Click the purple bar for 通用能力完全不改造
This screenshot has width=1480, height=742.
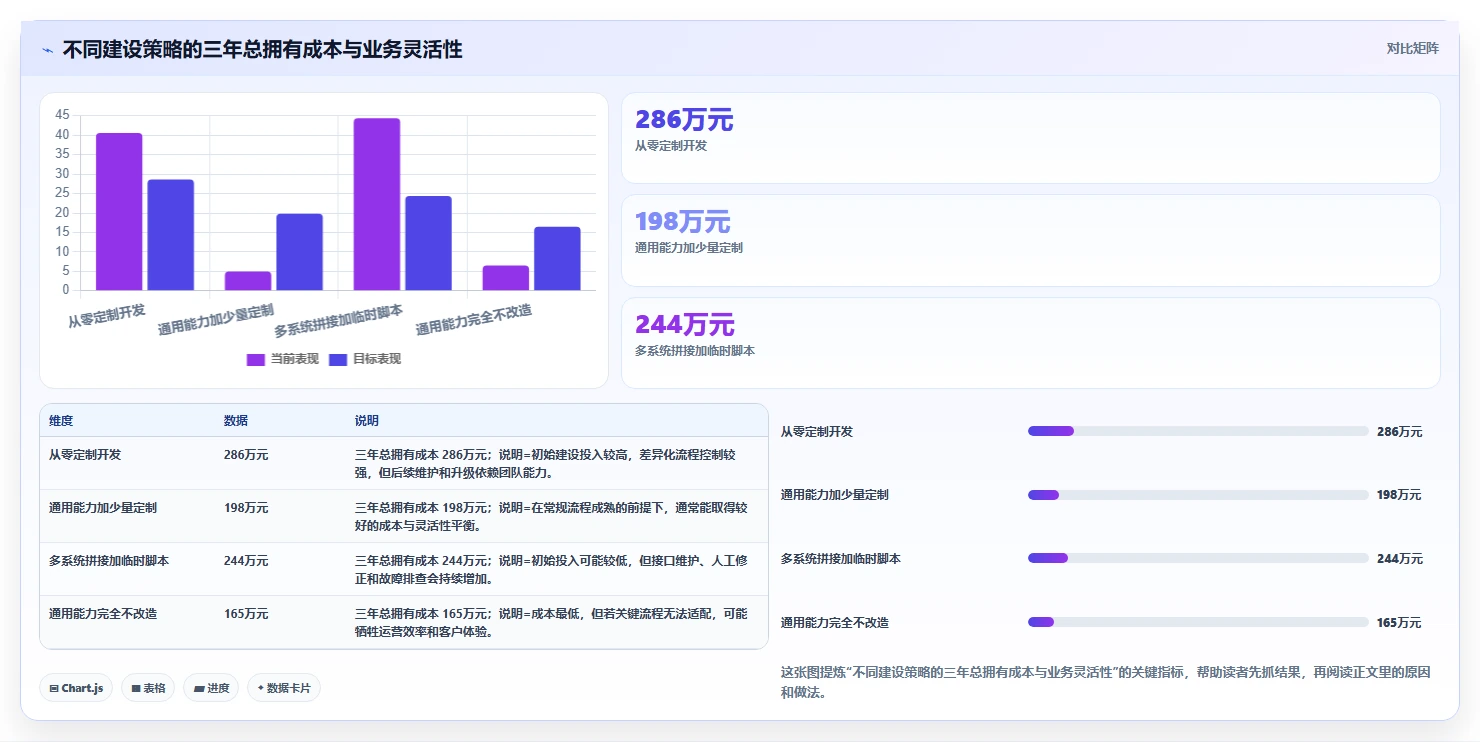click(506, 278)
